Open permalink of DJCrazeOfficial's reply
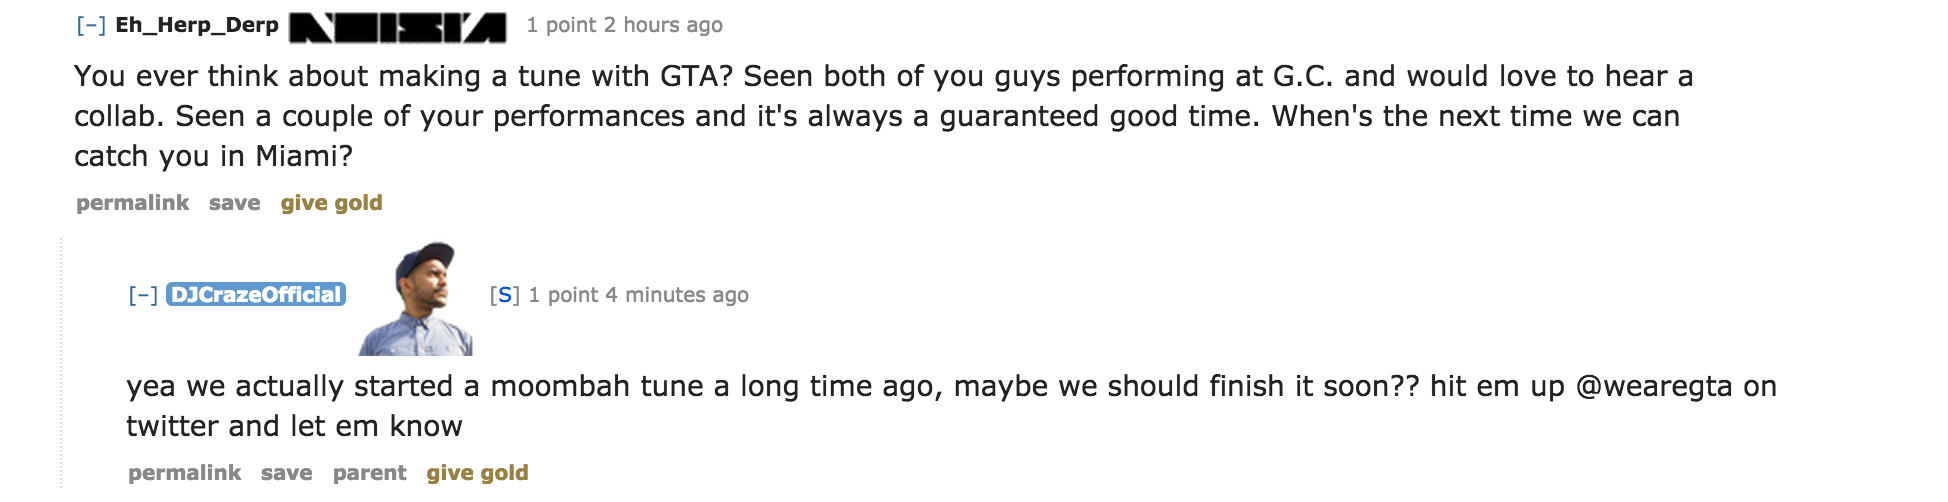The image size is (1948, 502). (x=184, y=473)
